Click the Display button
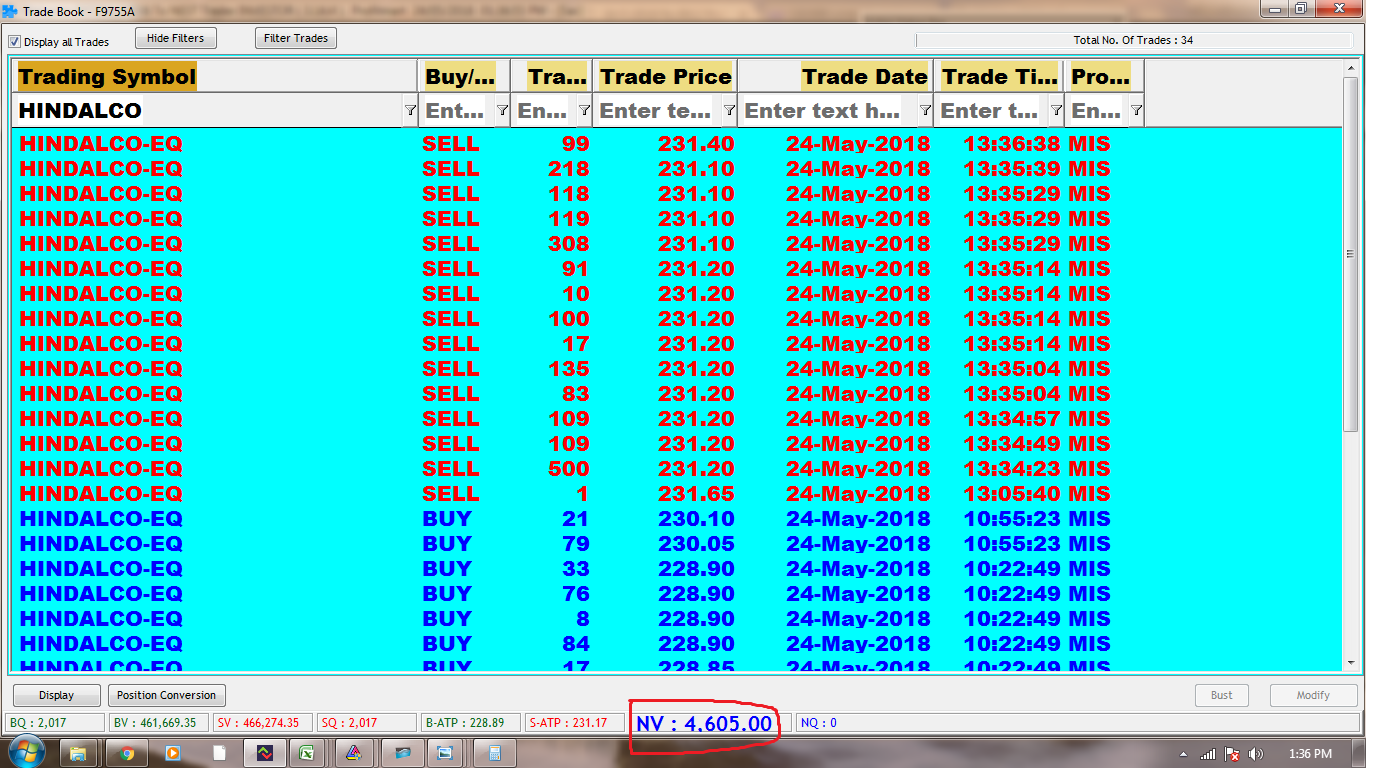This screenshot has height=768, width=1380. [56, 695]
